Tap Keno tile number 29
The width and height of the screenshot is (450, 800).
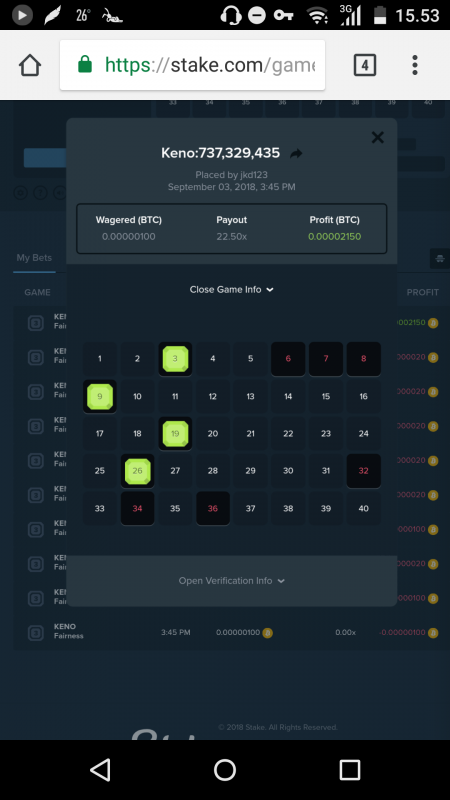[251, 471]
